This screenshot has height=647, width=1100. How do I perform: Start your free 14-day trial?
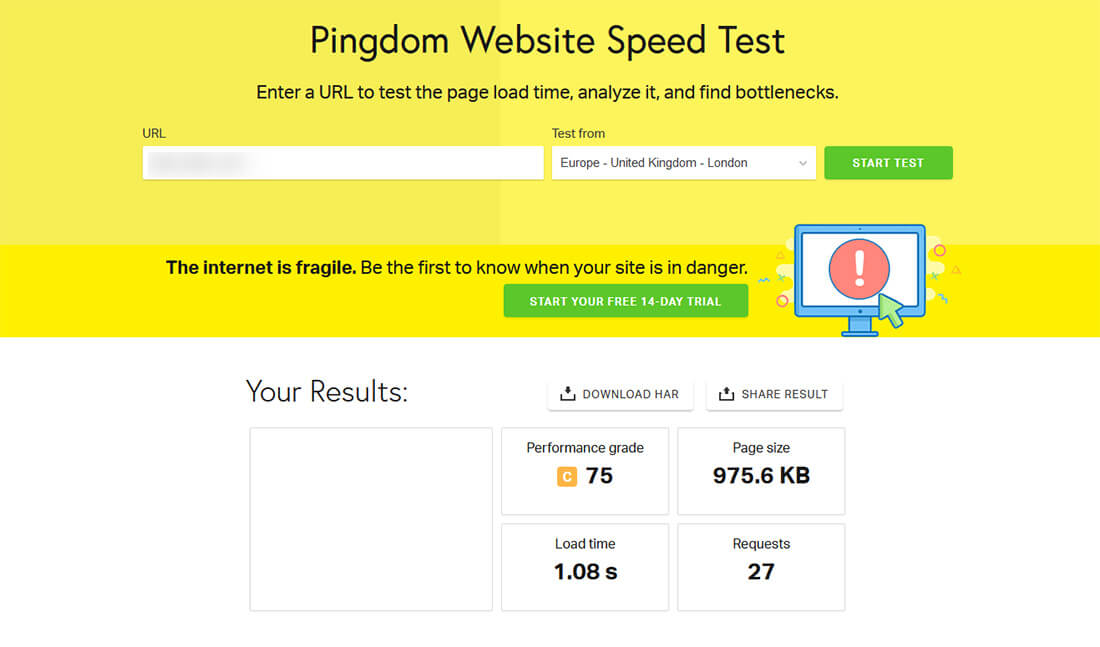625,300
